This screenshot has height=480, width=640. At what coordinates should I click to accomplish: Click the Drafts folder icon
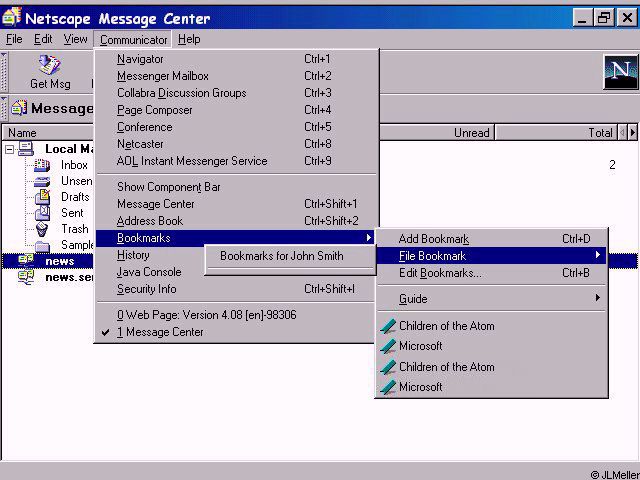click(42, 197)
